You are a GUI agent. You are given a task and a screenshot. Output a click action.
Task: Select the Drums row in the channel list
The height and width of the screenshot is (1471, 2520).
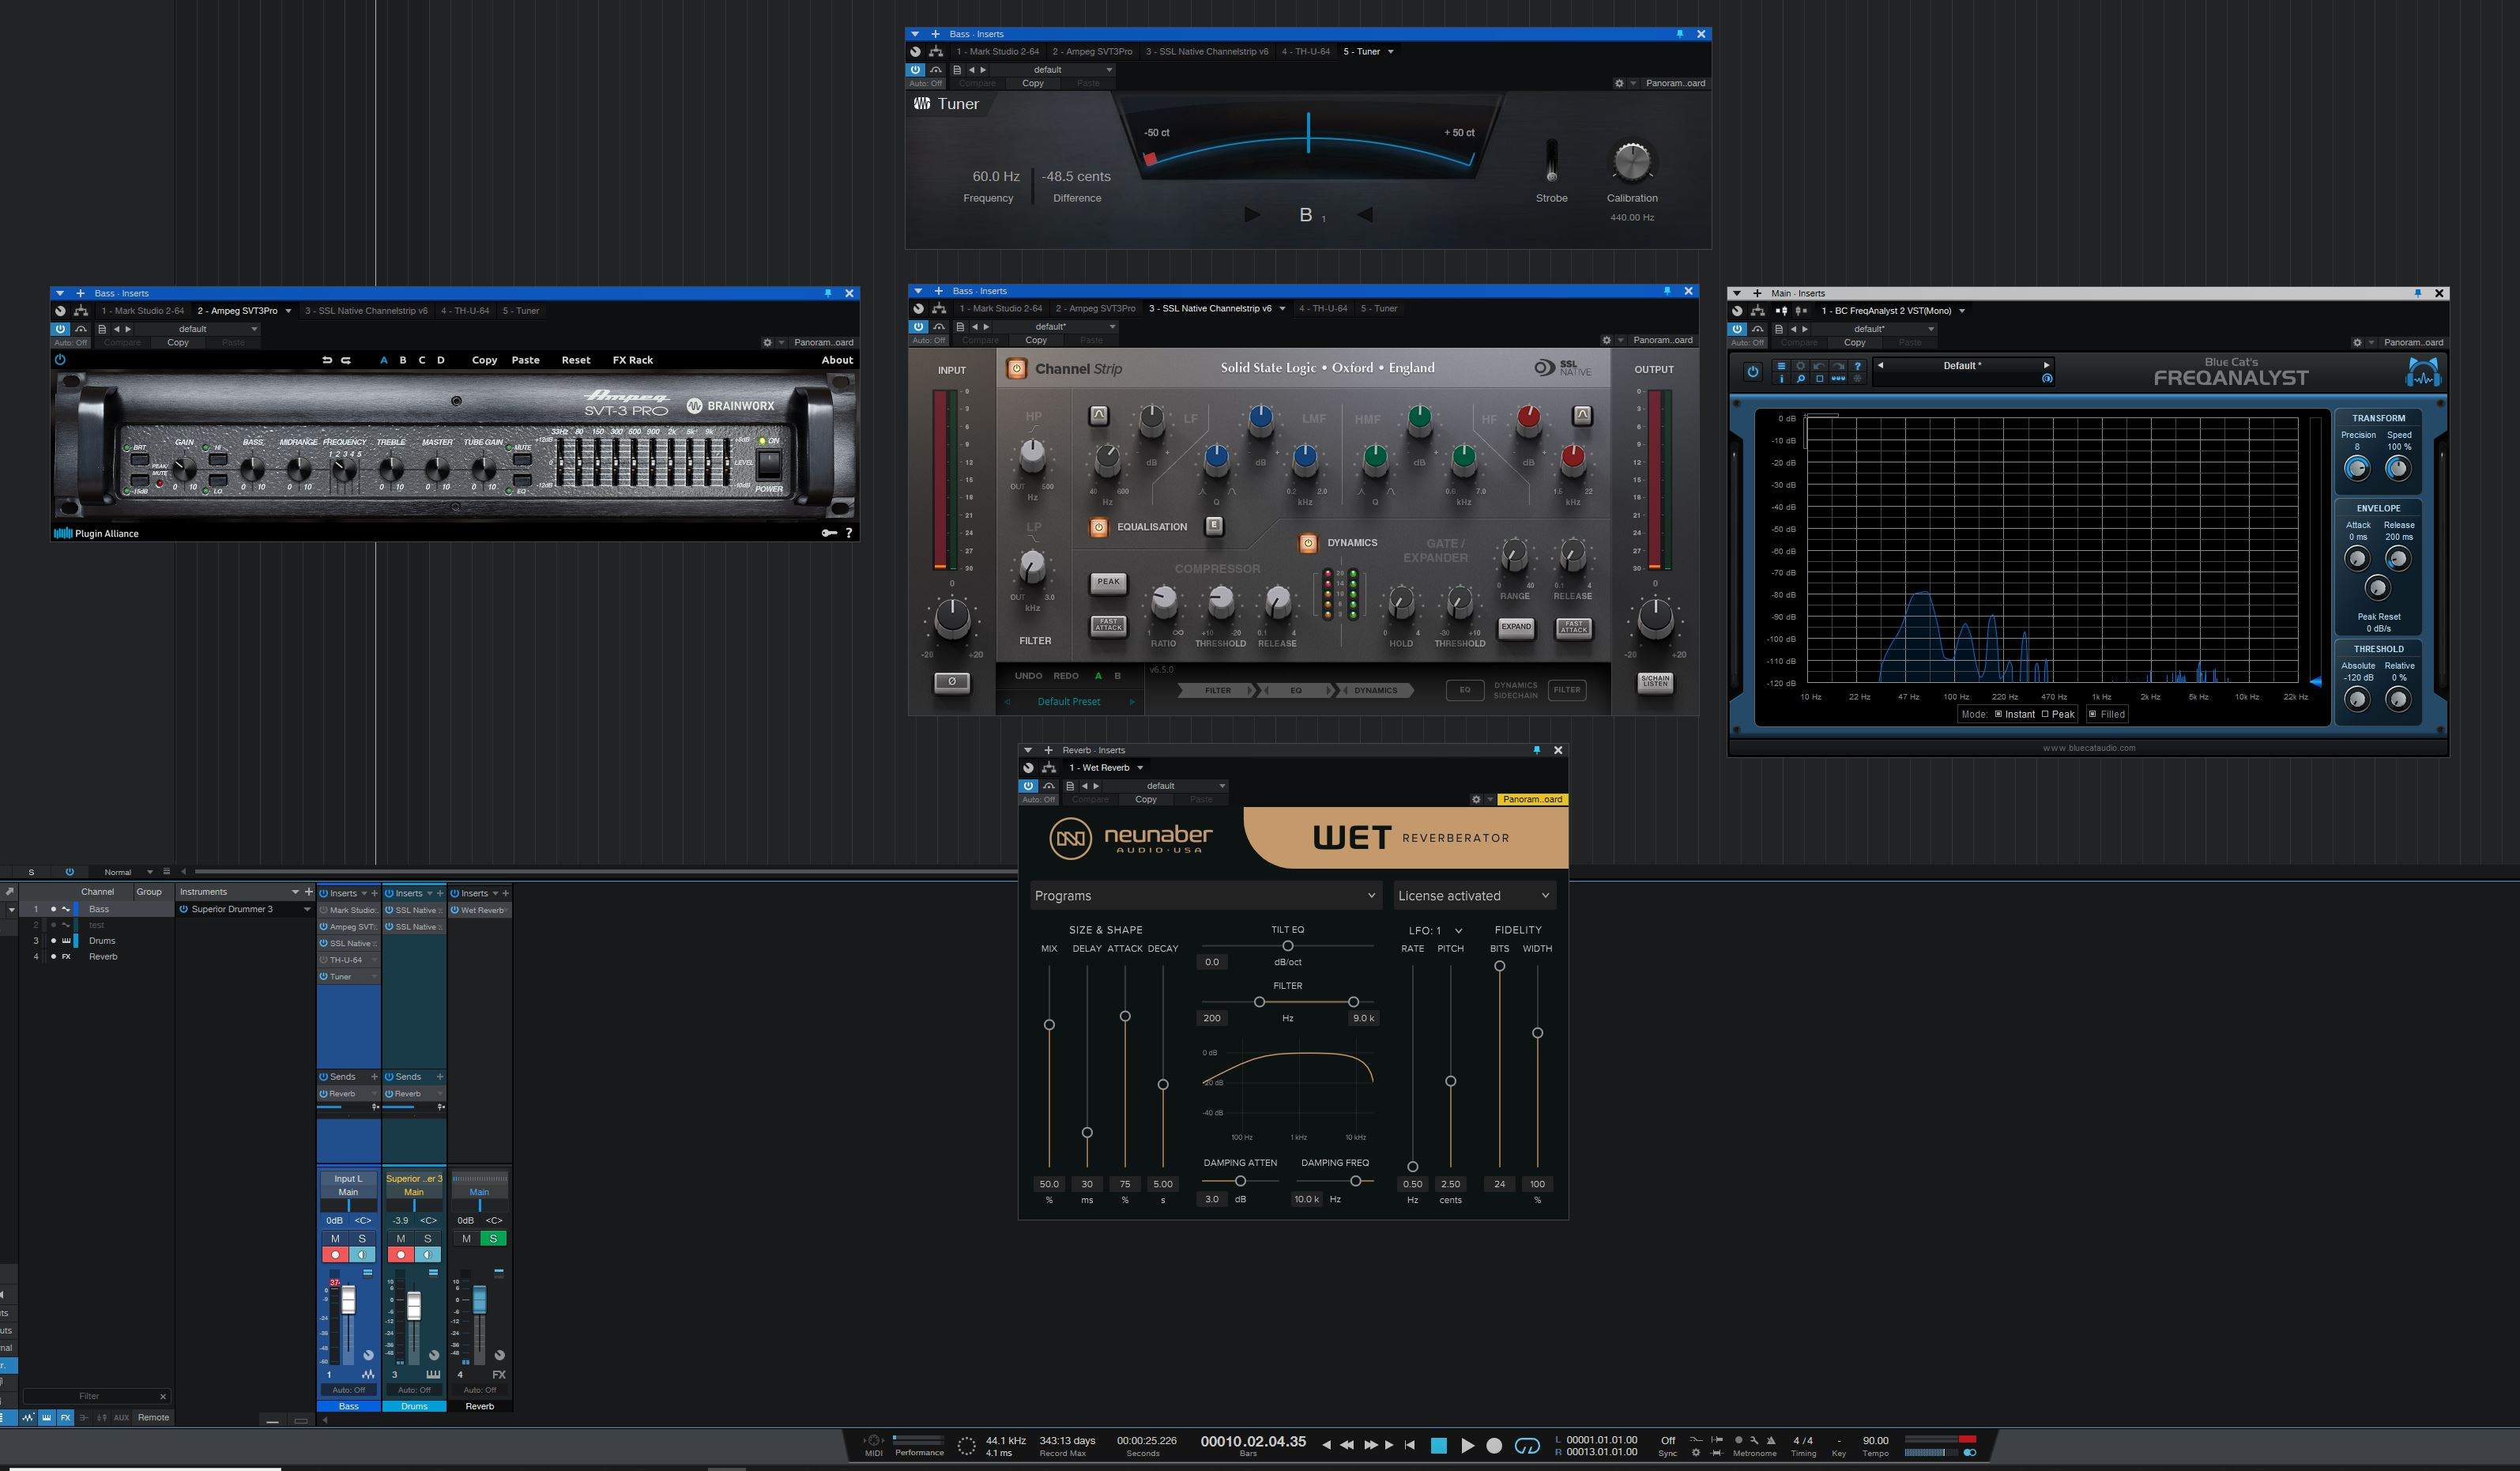coord(96,941)
